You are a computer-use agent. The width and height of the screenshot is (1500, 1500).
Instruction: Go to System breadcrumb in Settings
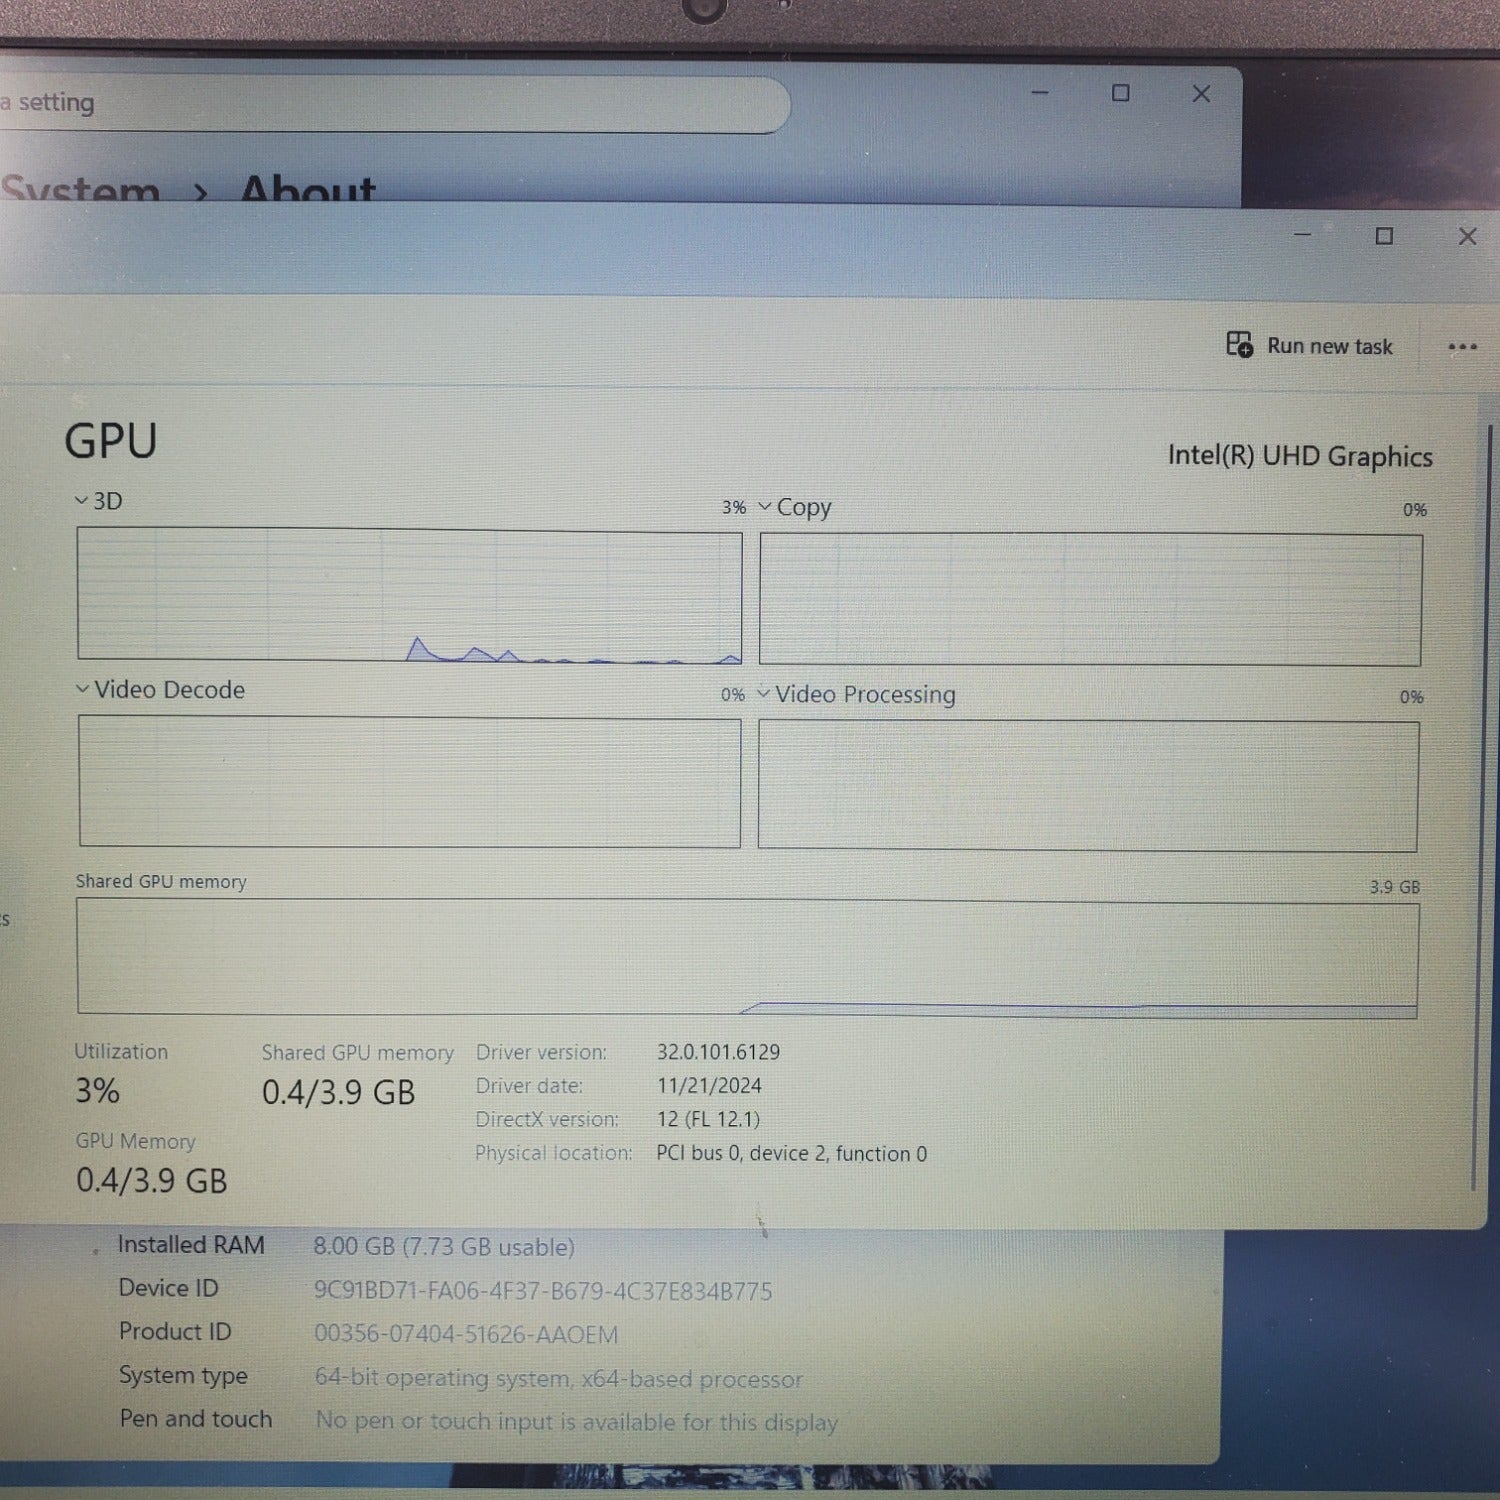(x=80, y=188)
